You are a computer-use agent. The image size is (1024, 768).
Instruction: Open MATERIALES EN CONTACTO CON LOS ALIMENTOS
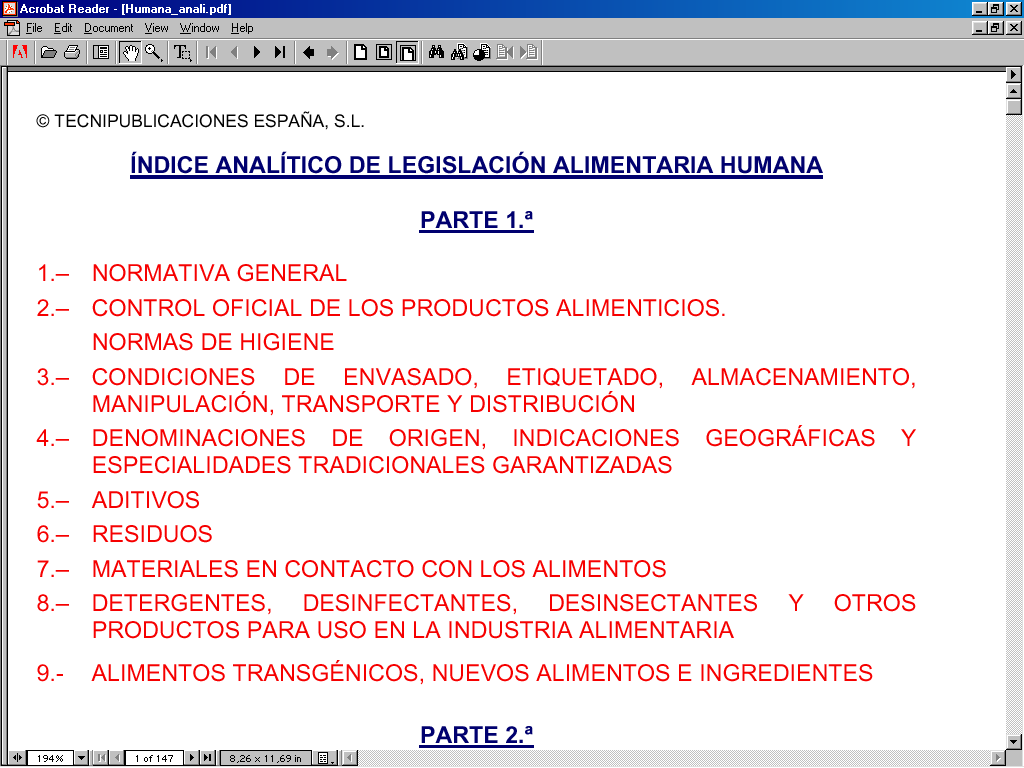click(379, 568)
